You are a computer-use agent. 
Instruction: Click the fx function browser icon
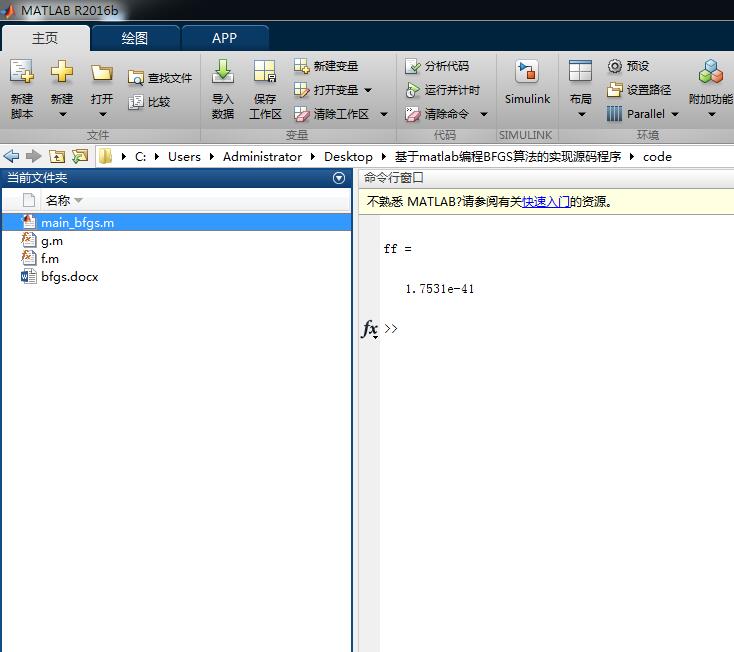369,328
